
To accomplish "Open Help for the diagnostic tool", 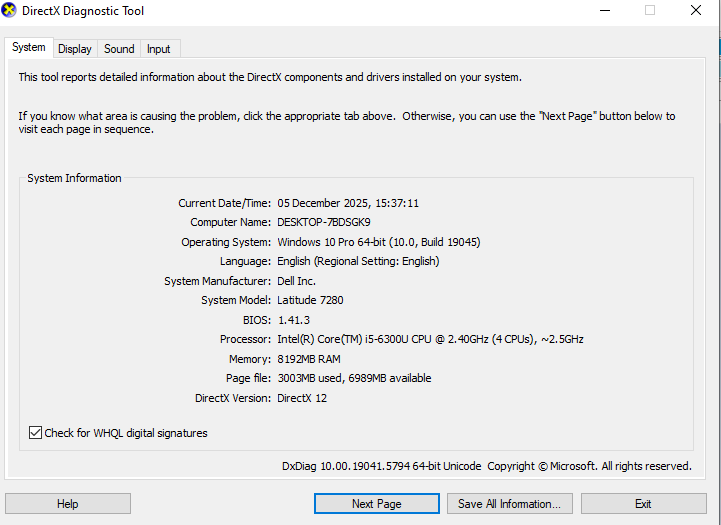I will (x=67, y=504).
